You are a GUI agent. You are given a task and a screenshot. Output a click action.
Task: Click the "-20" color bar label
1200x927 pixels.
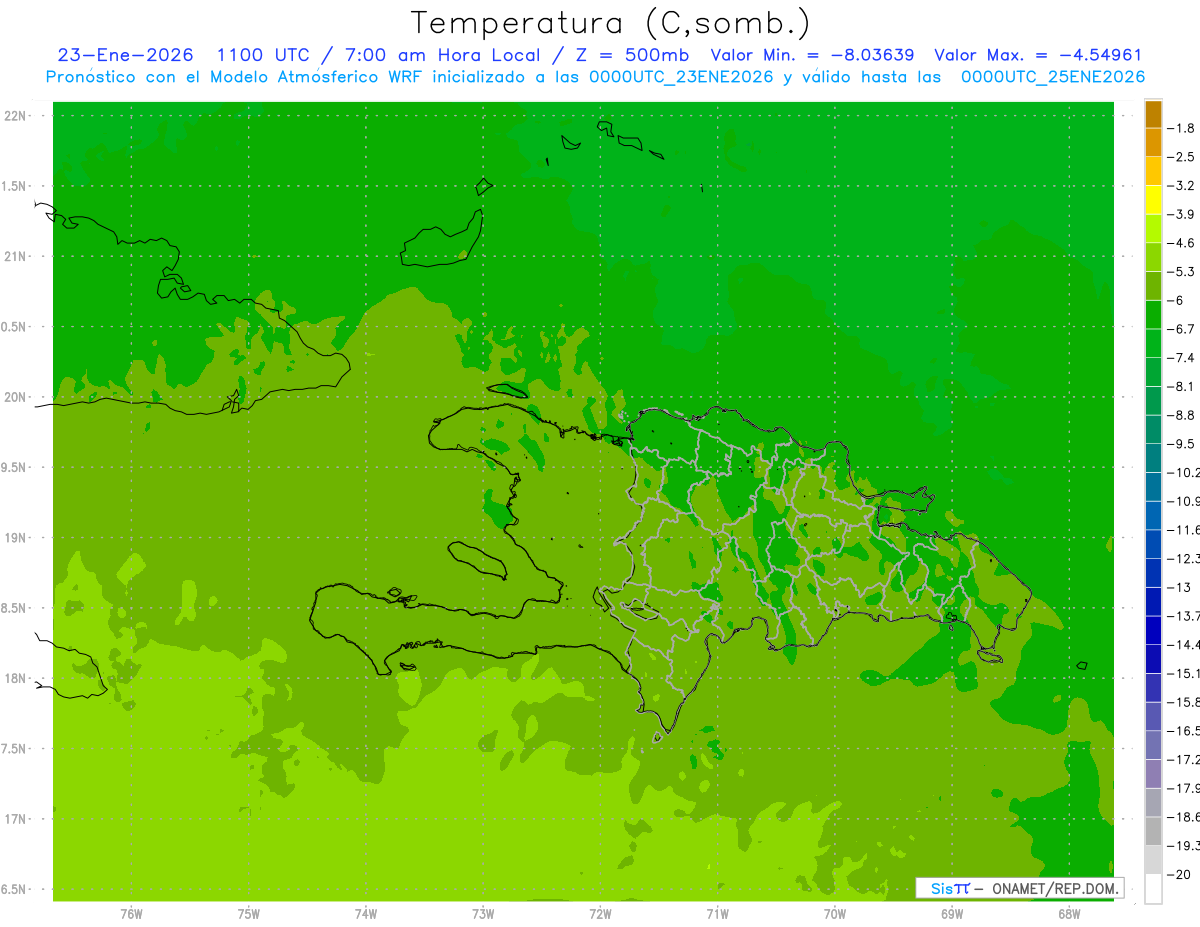1179,874
